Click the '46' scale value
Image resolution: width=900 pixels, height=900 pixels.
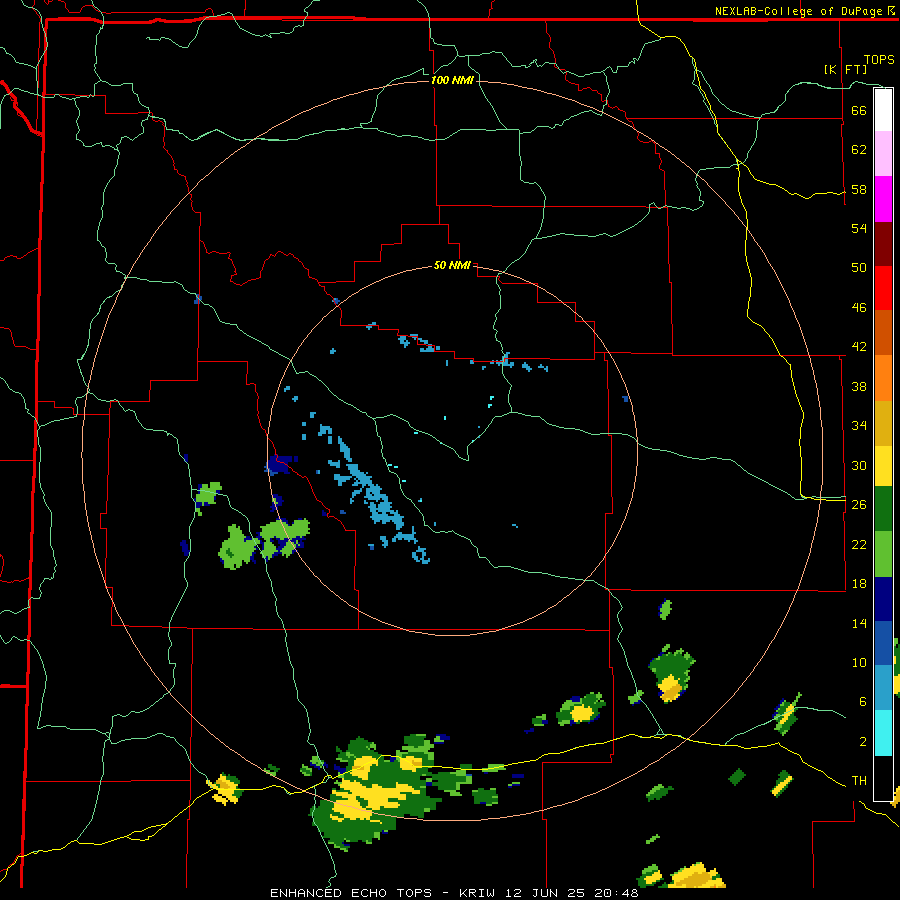coord(859,308)
